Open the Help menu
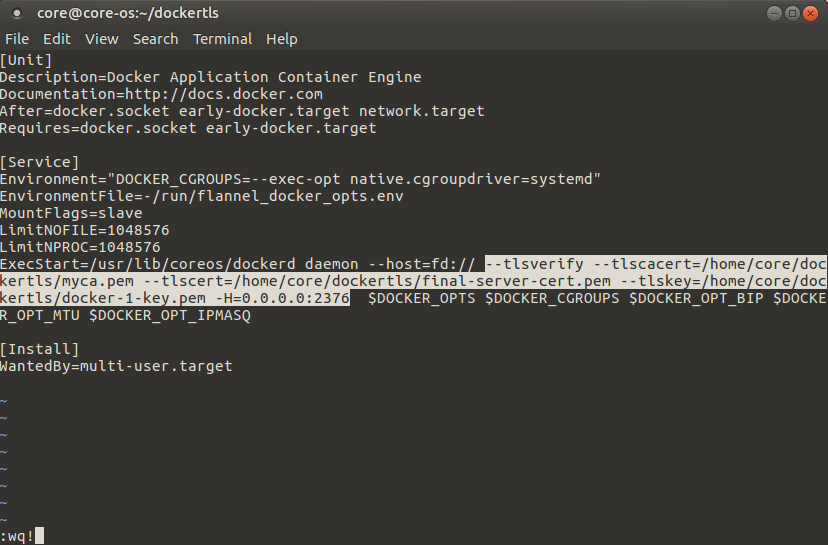 (281, 39)
